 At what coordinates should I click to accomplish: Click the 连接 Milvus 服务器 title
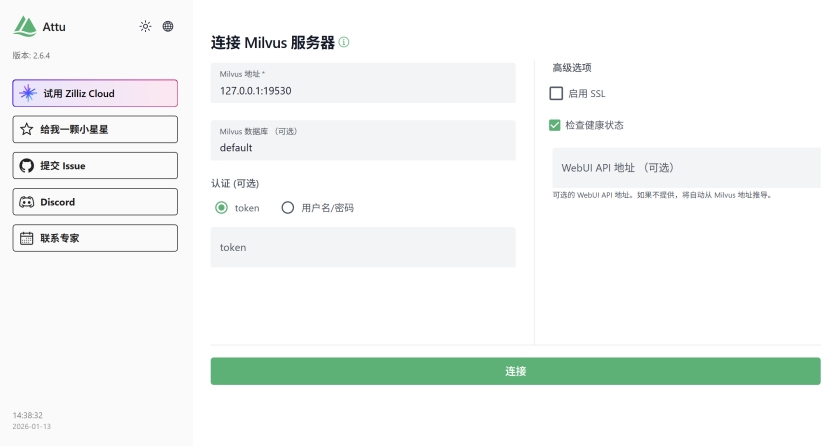(x=272, y=43)
